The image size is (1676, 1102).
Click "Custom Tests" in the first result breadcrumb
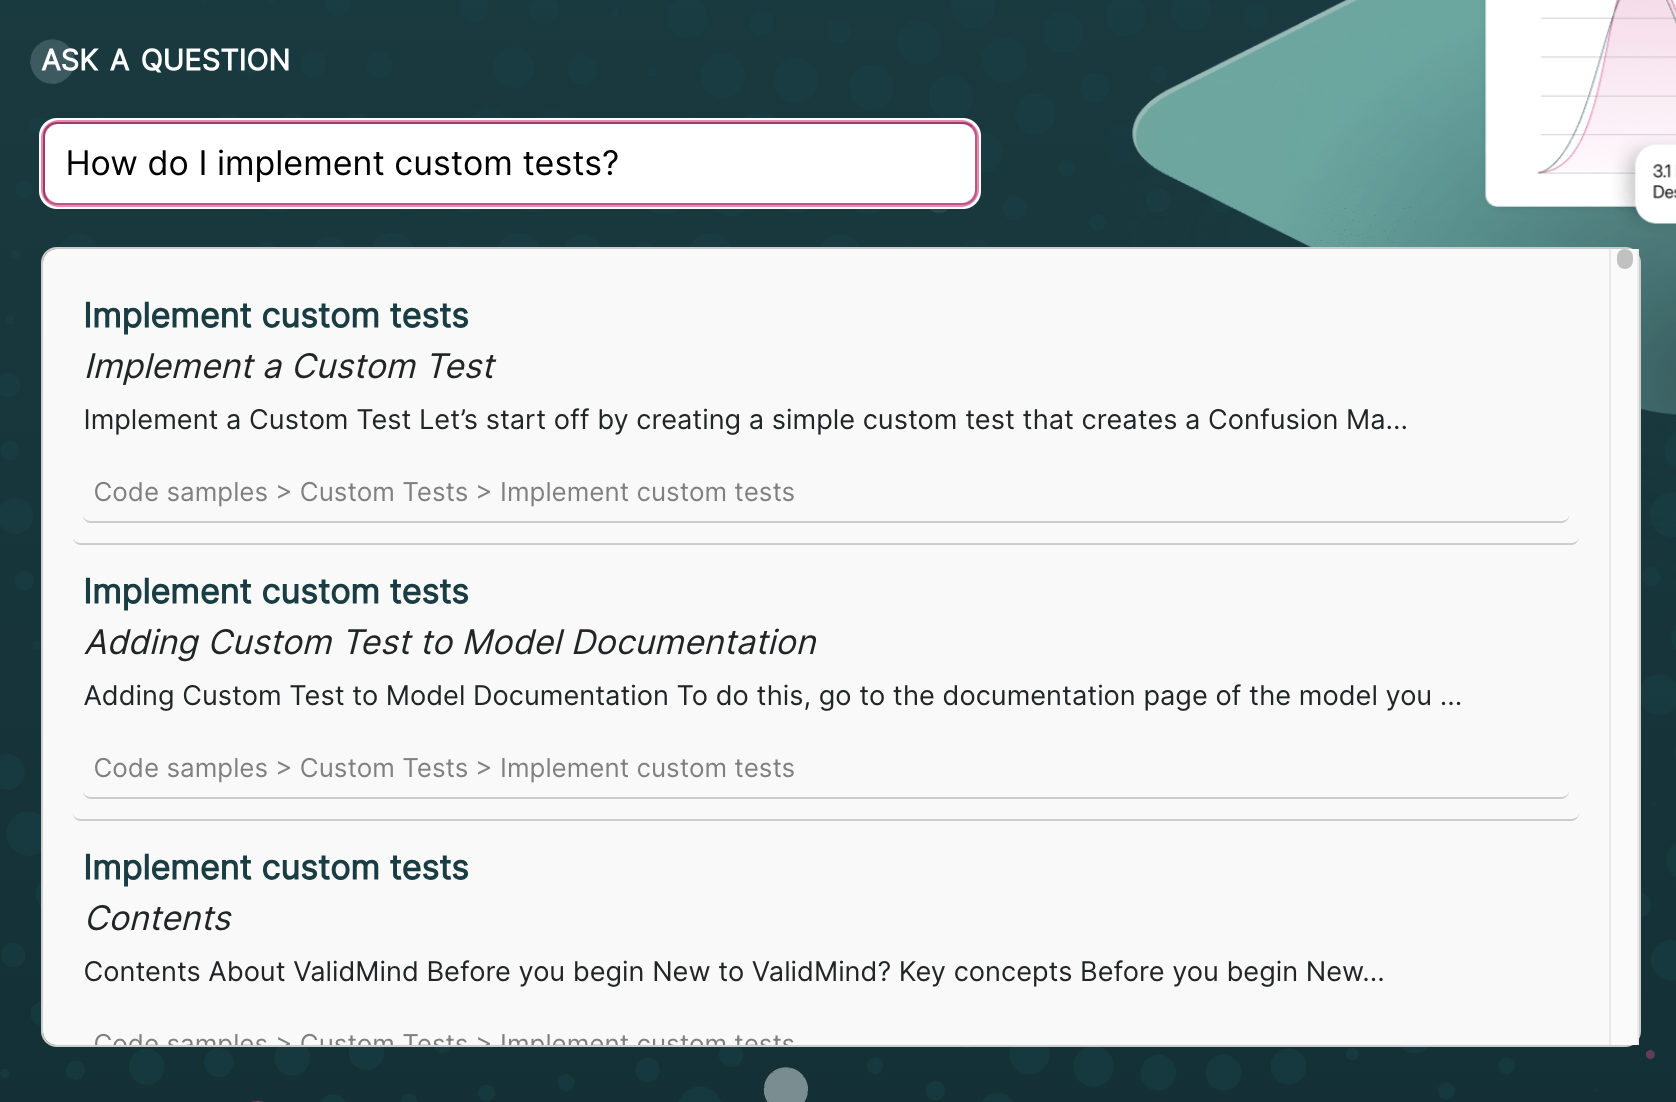click(383, 492)
